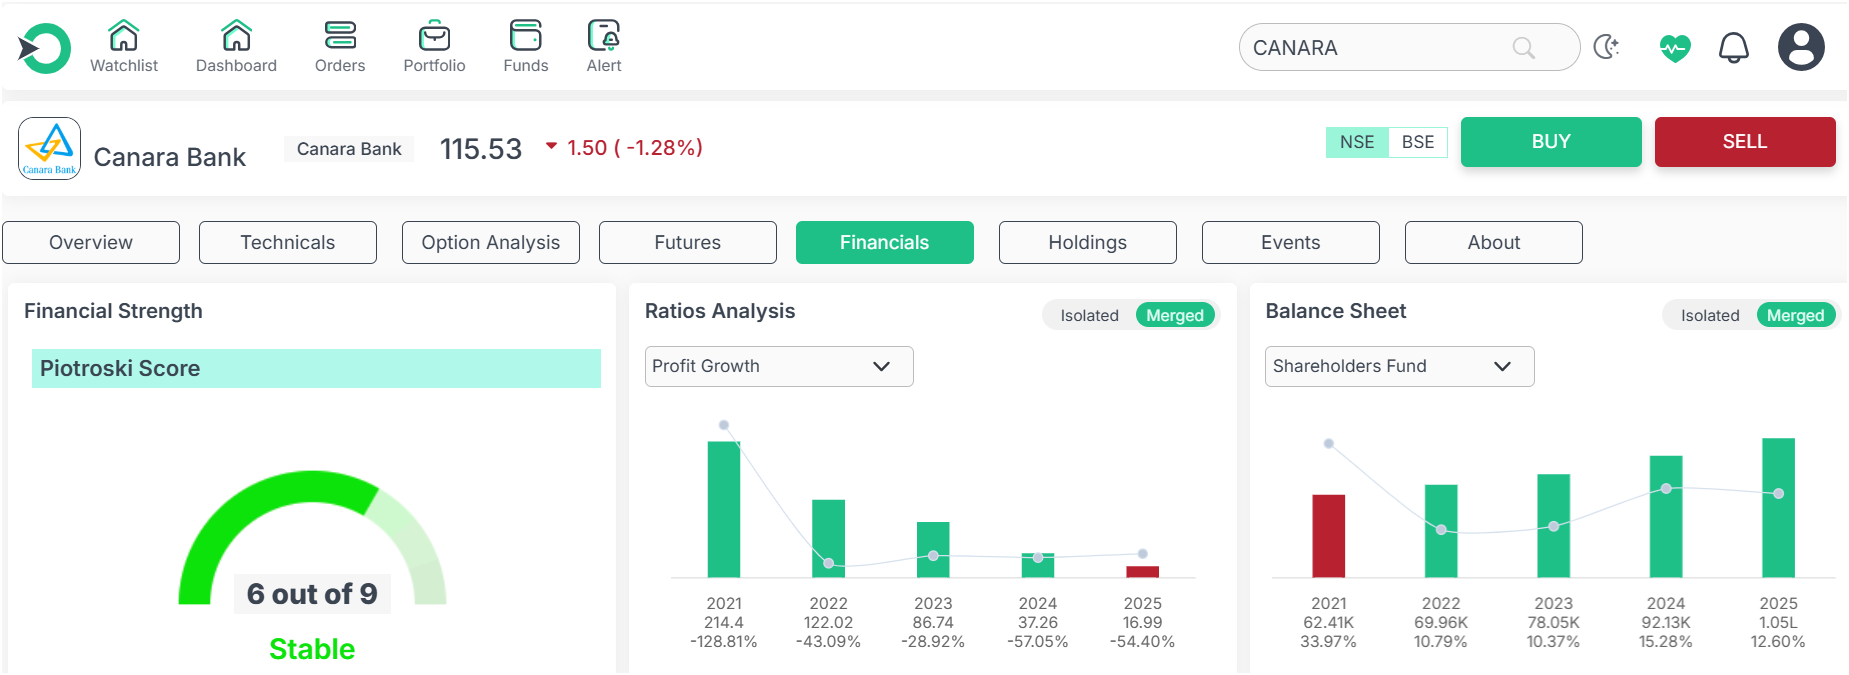
Task: Click the 2022 Shareholders Fund bar
Action: pos(1441,531)
